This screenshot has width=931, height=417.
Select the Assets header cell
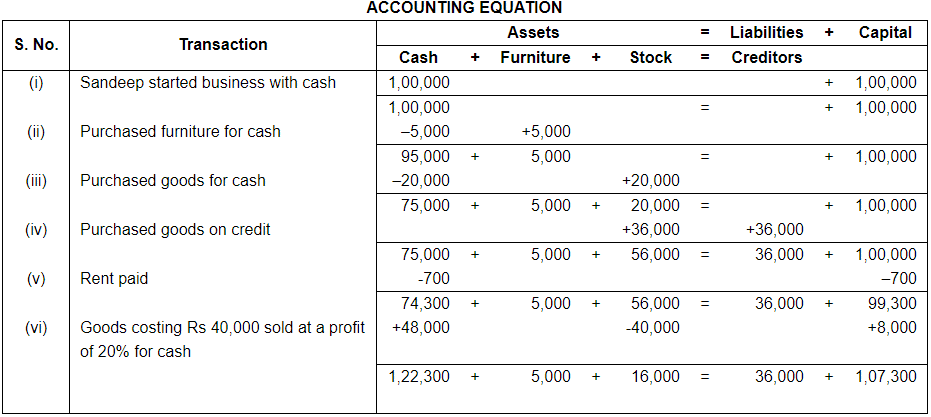coord(532,33)
